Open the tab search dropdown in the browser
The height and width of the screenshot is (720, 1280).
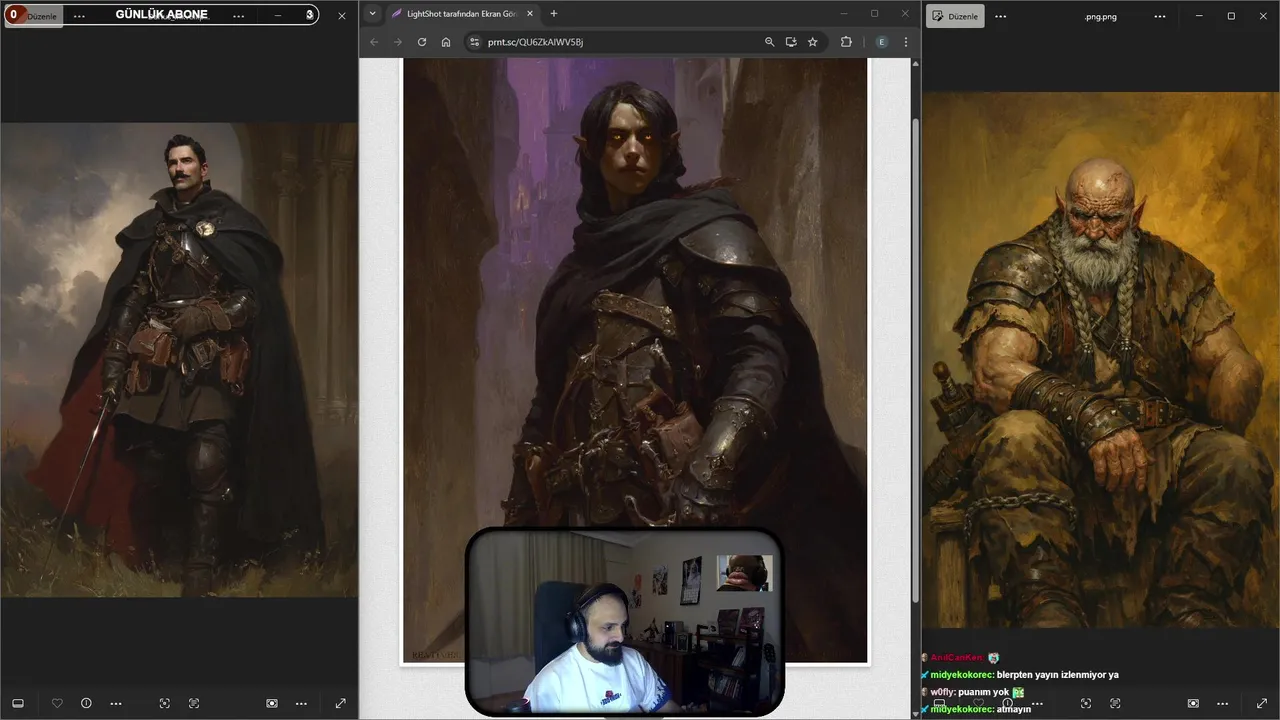click(372, 13)
